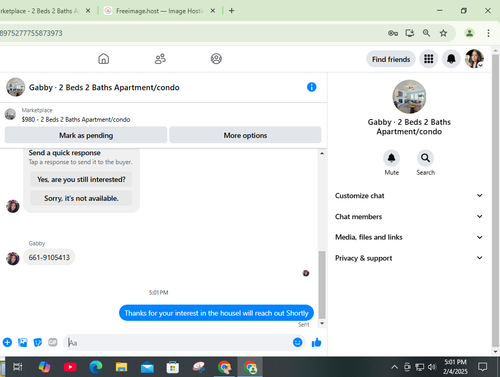500x377 pixels.
Task: Send a thumbs up like
Action: [x=316, y=342]
